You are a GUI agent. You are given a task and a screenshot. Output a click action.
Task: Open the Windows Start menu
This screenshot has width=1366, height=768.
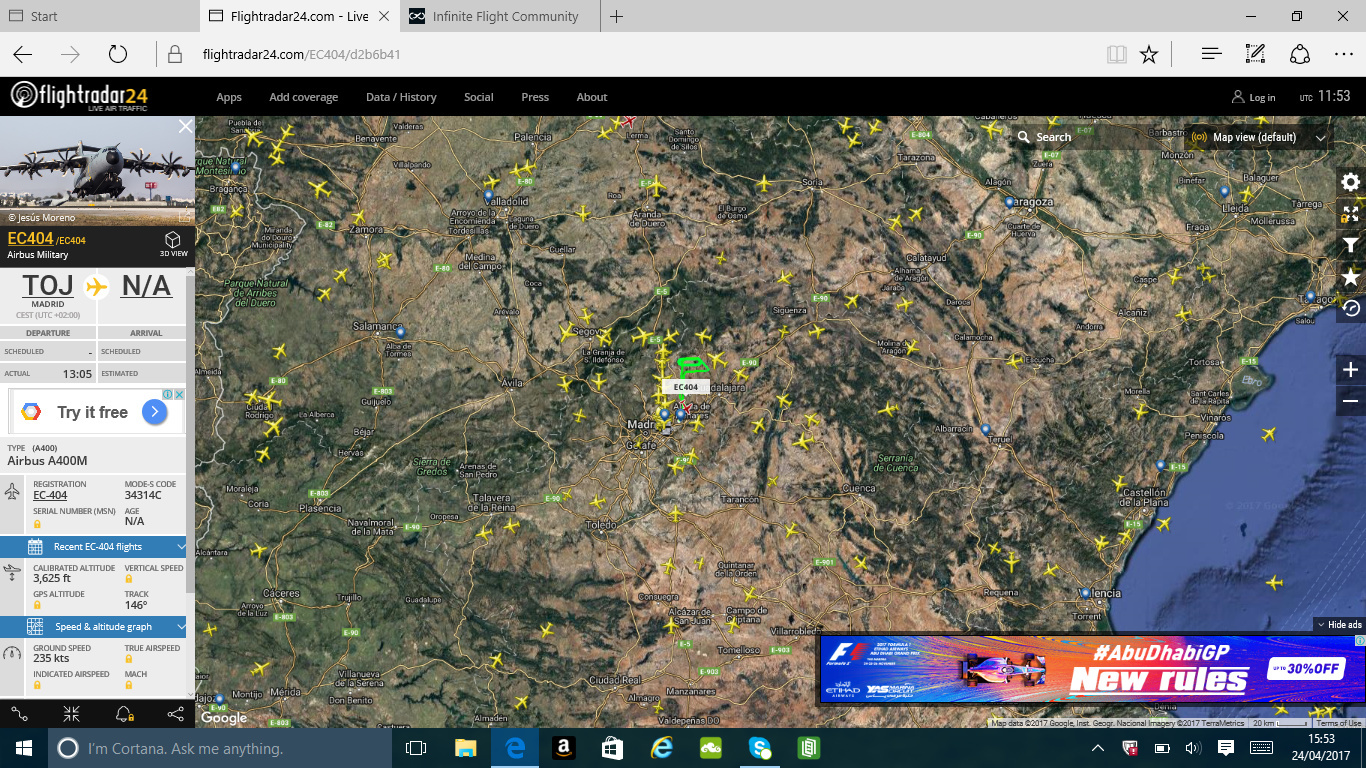tap(23, 748)
